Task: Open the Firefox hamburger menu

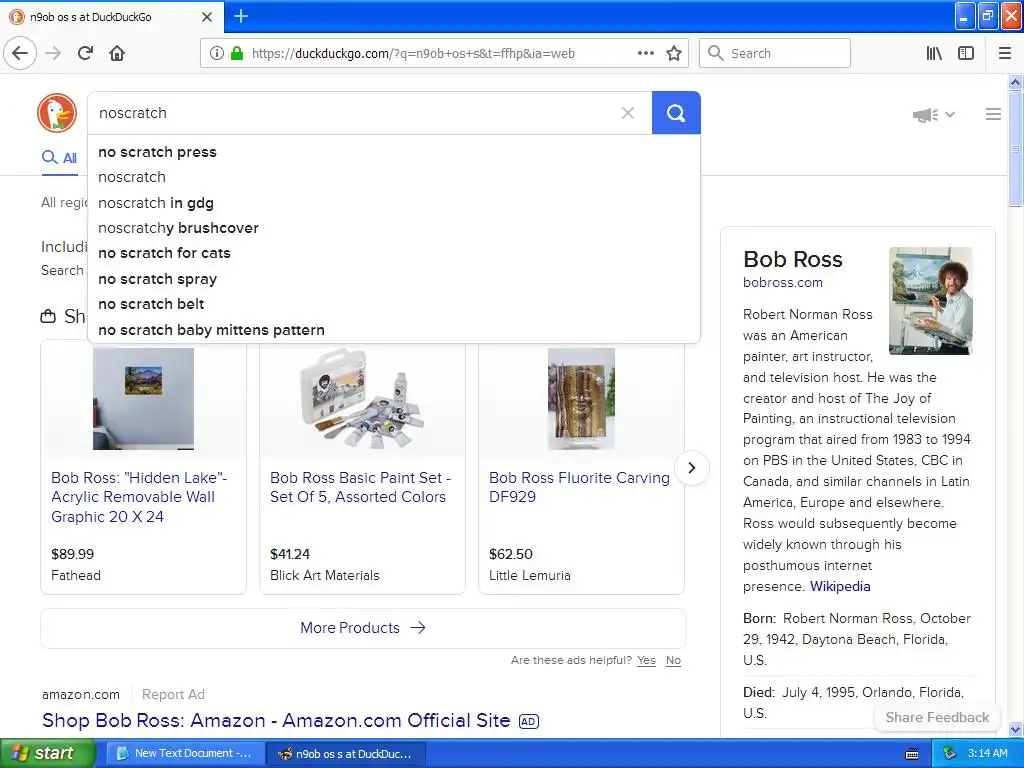Action: (1004, 54)
